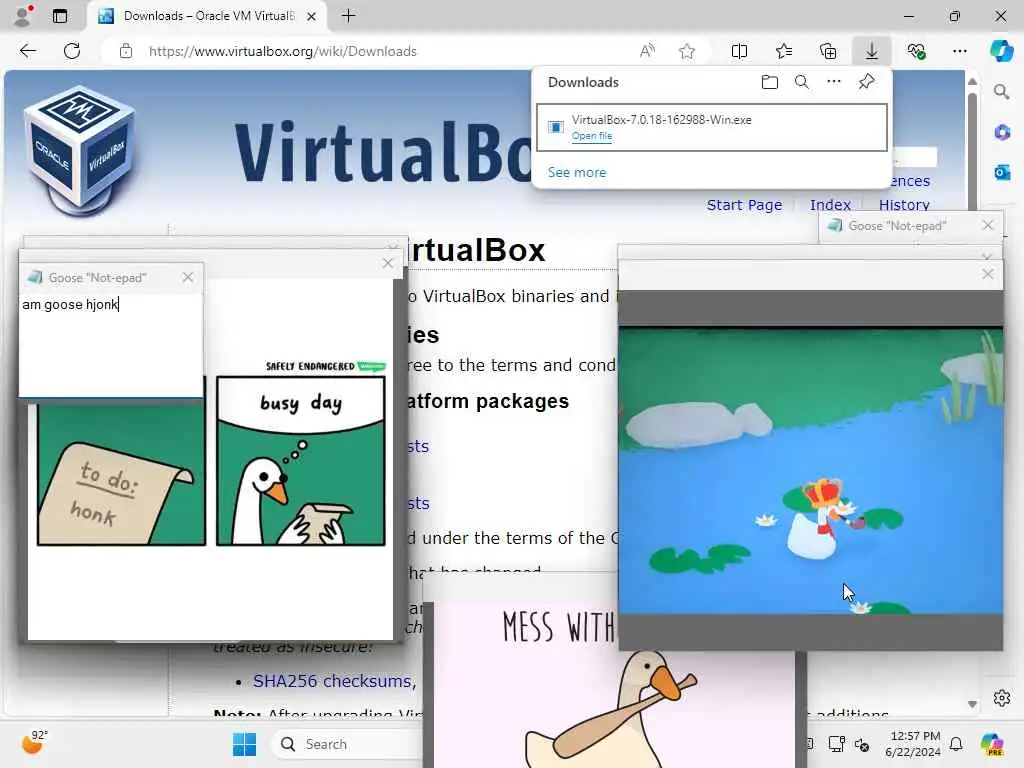Open the weather widget showing 92°
The image size is (1024, 768).
pyautogui.click(x=33, y=743)
